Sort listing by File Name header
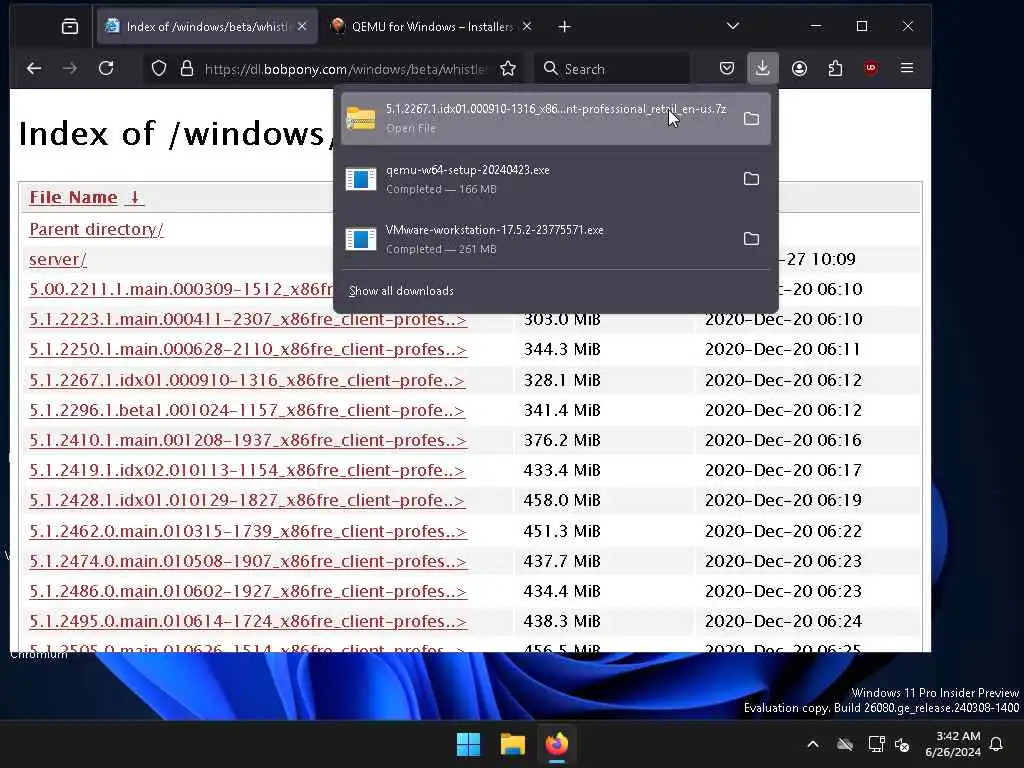 pos(73,197)
